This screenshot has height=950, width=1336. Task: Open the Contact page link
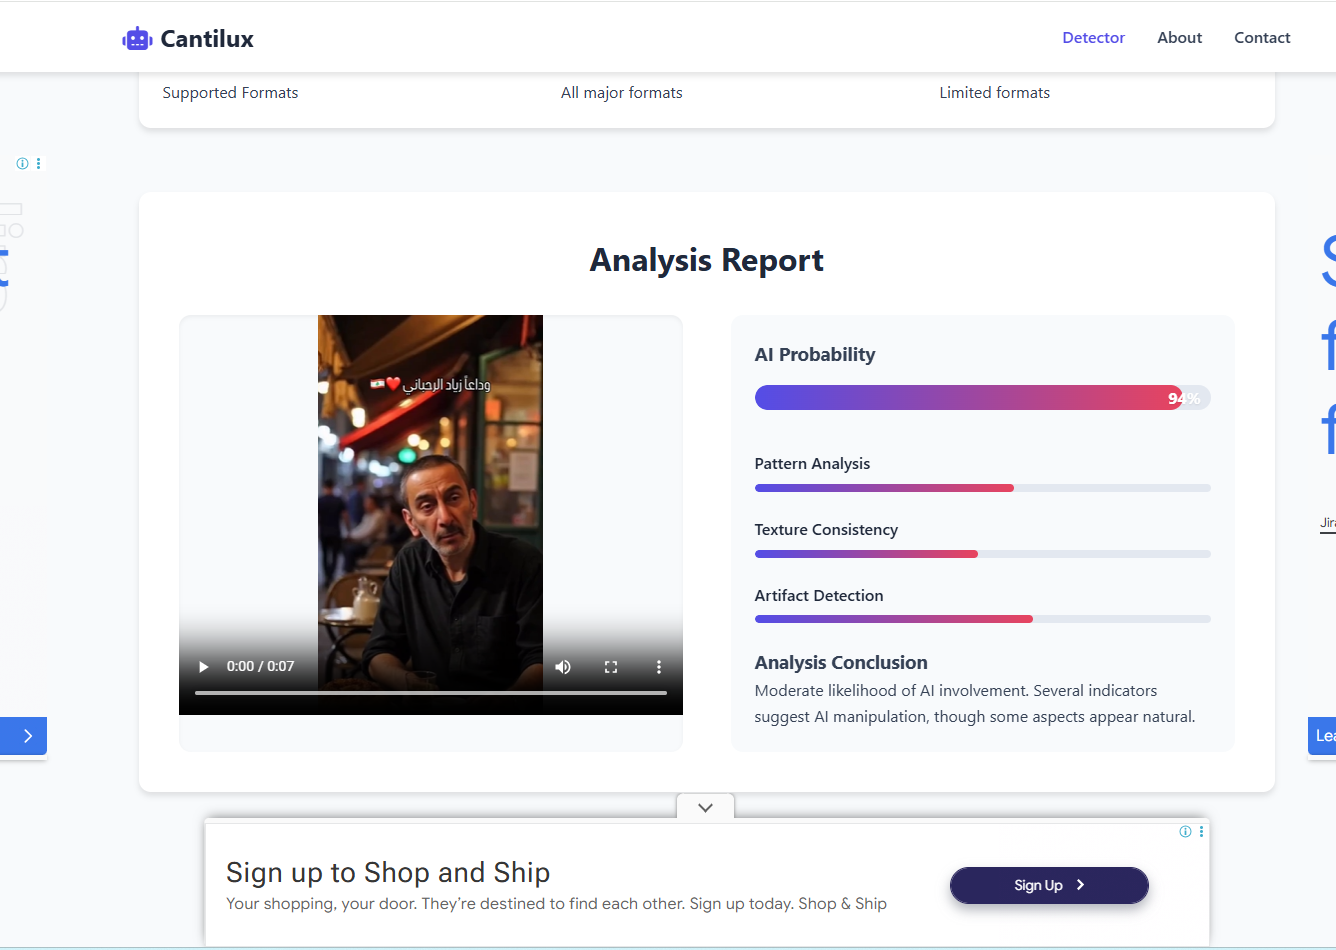pyautogui.click(x=1262, y=38)
